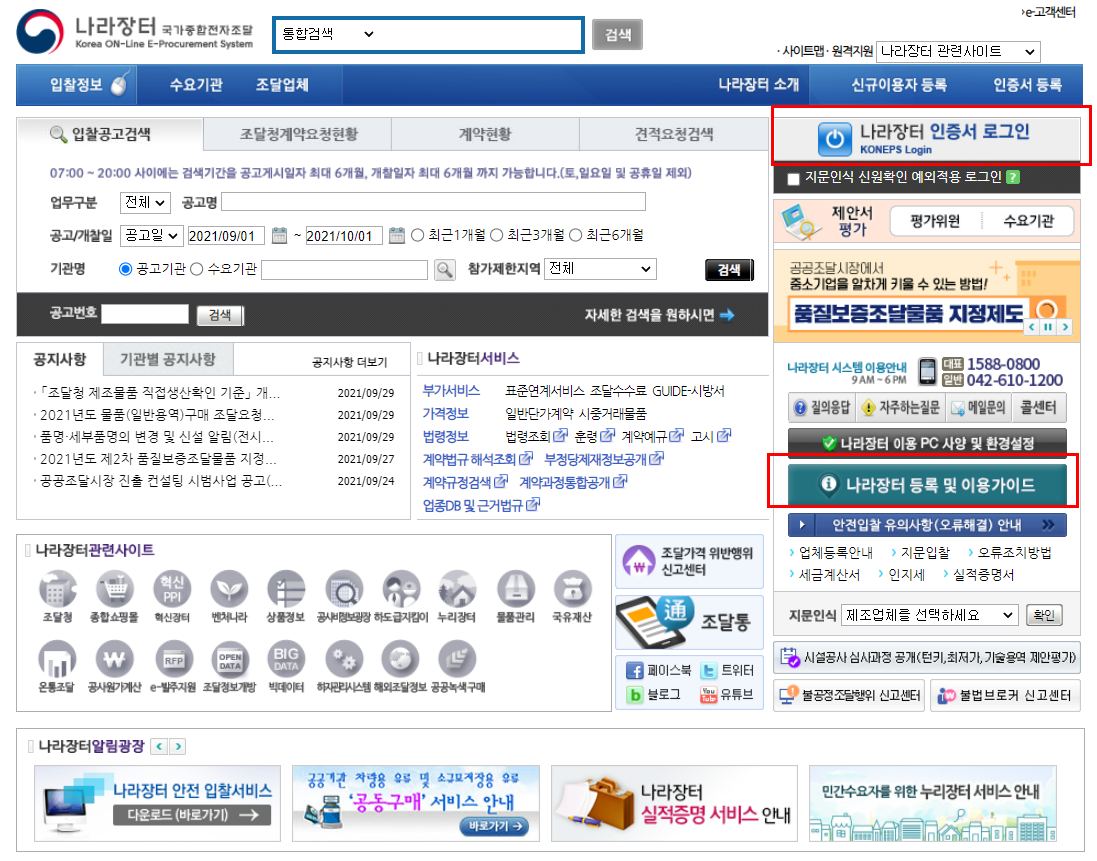Open 나라장터 안전 입찰서비스 download banner
The image size is (1097, 861).
pyautogui.click(x=157, y=803)
